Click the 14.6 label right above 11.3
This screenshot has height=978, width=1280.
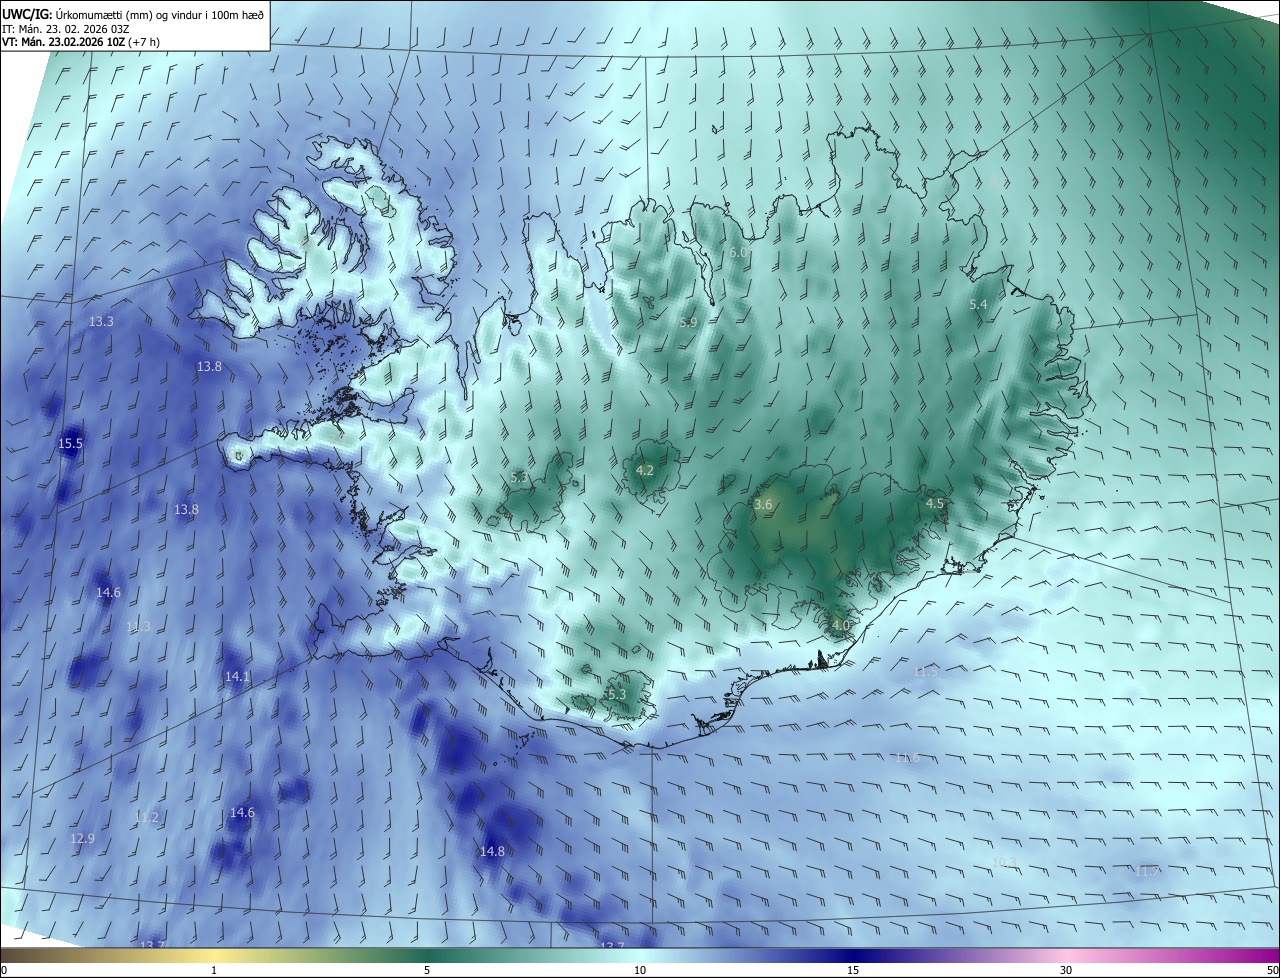coord(108,593)
